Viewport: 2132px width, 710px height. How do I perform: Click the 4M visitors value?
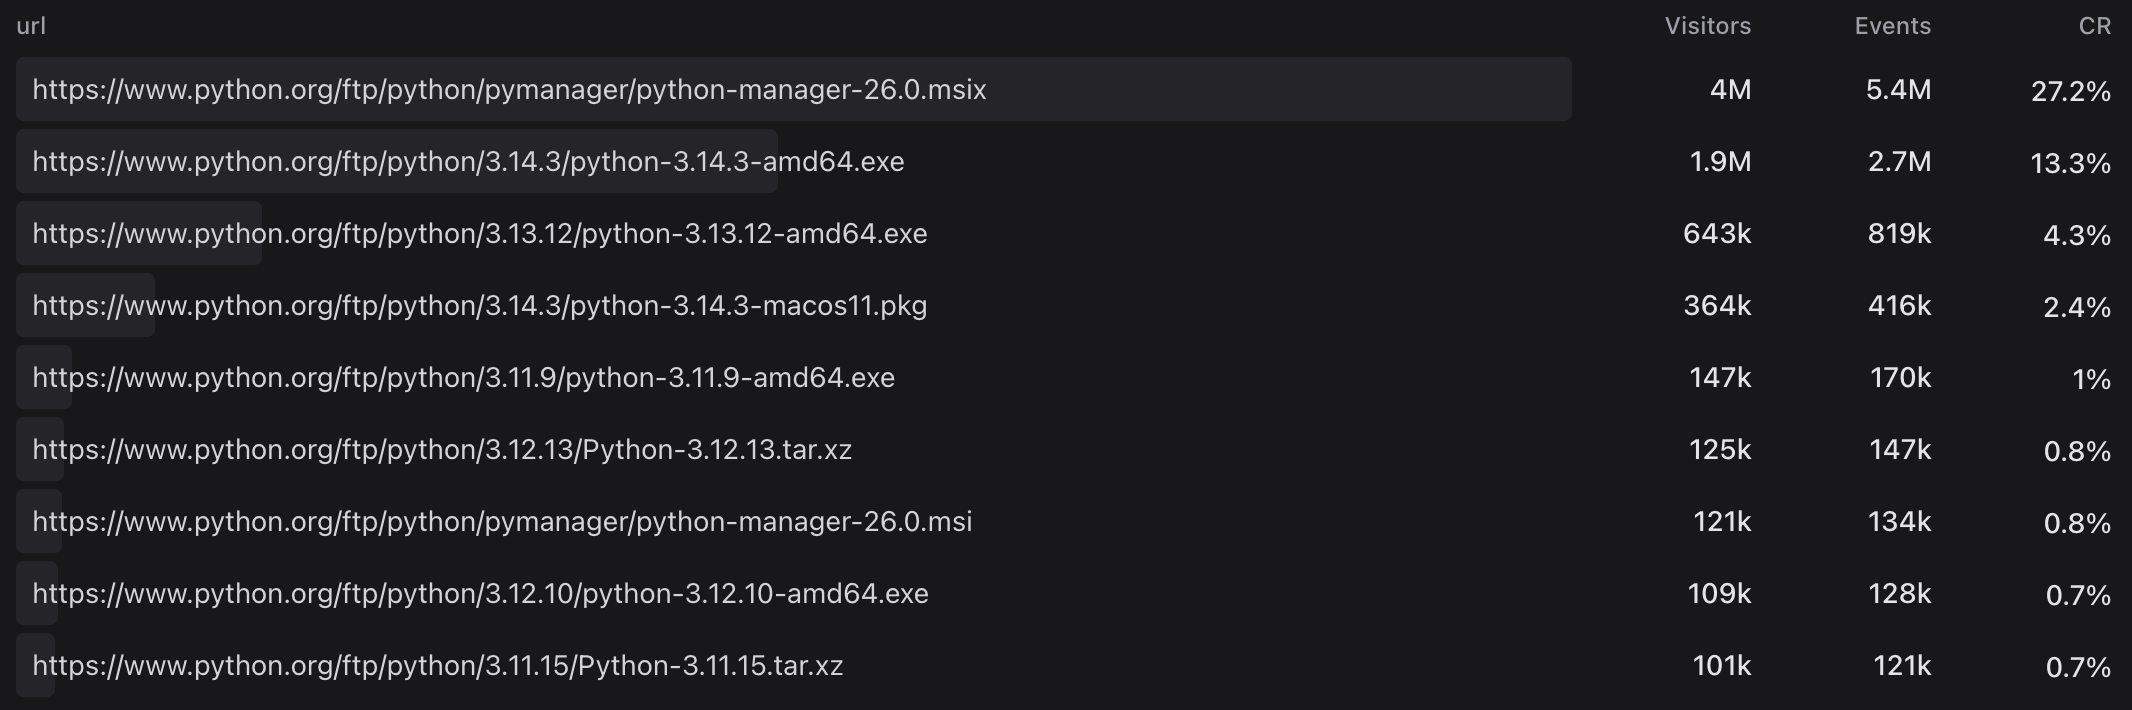[1730, 90]
